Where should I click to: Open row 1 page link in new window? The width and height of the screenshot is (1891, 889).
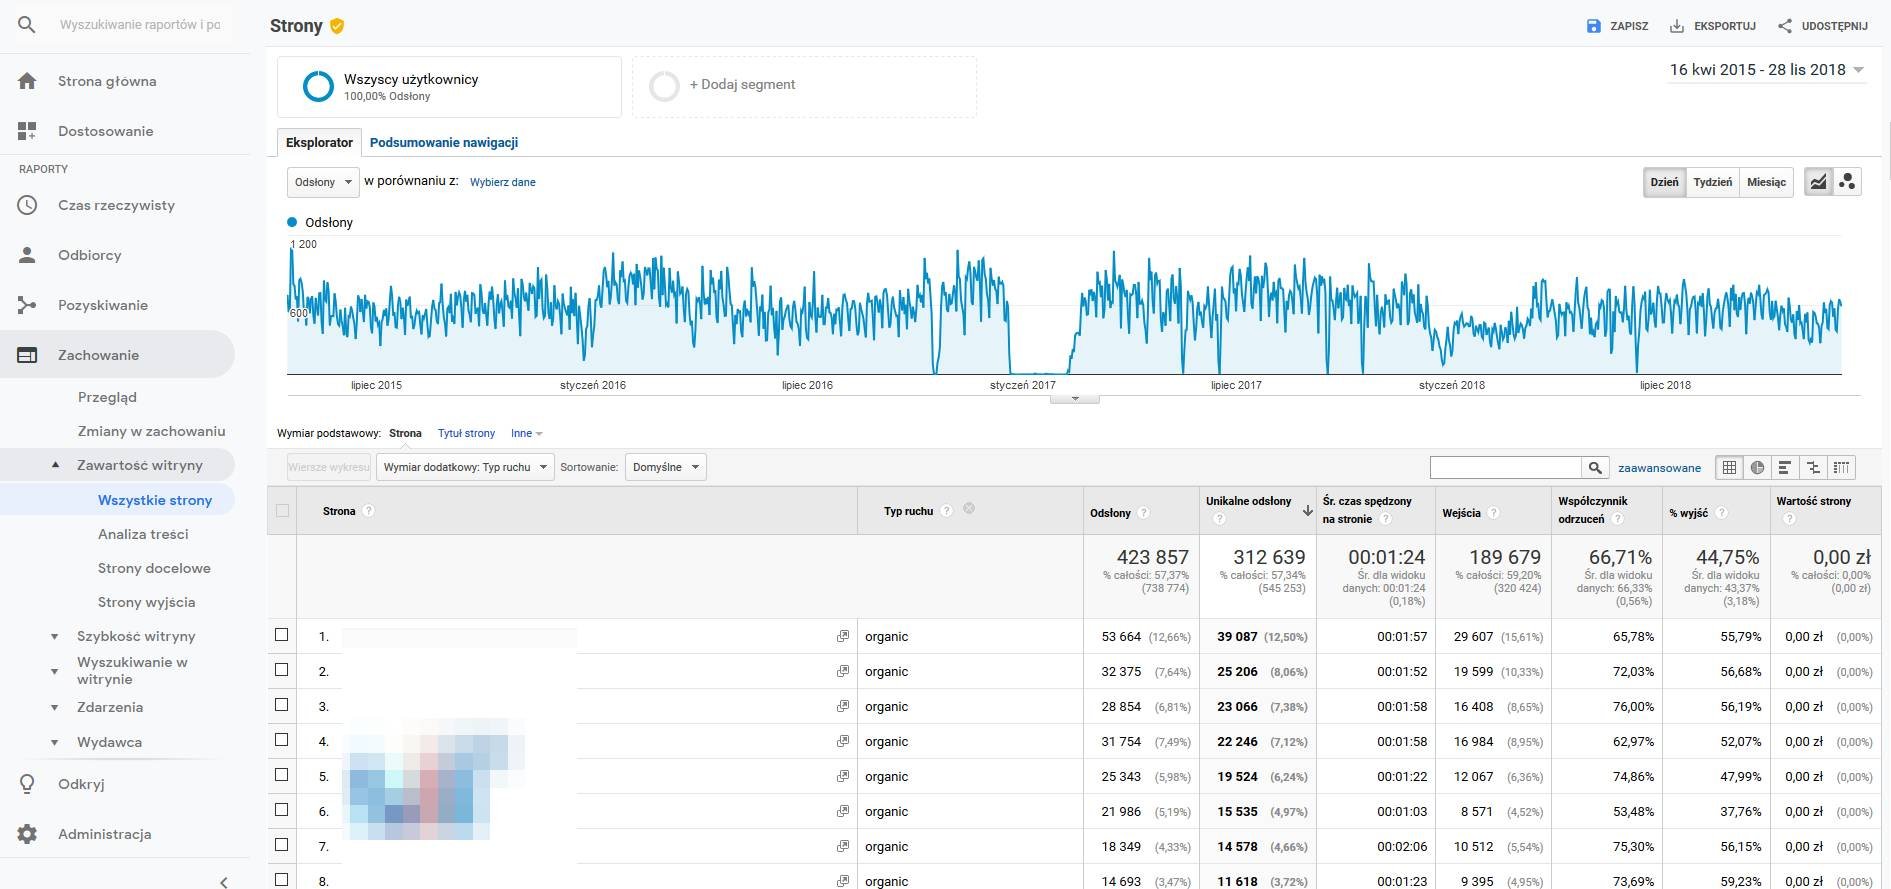tap(843, 636)
